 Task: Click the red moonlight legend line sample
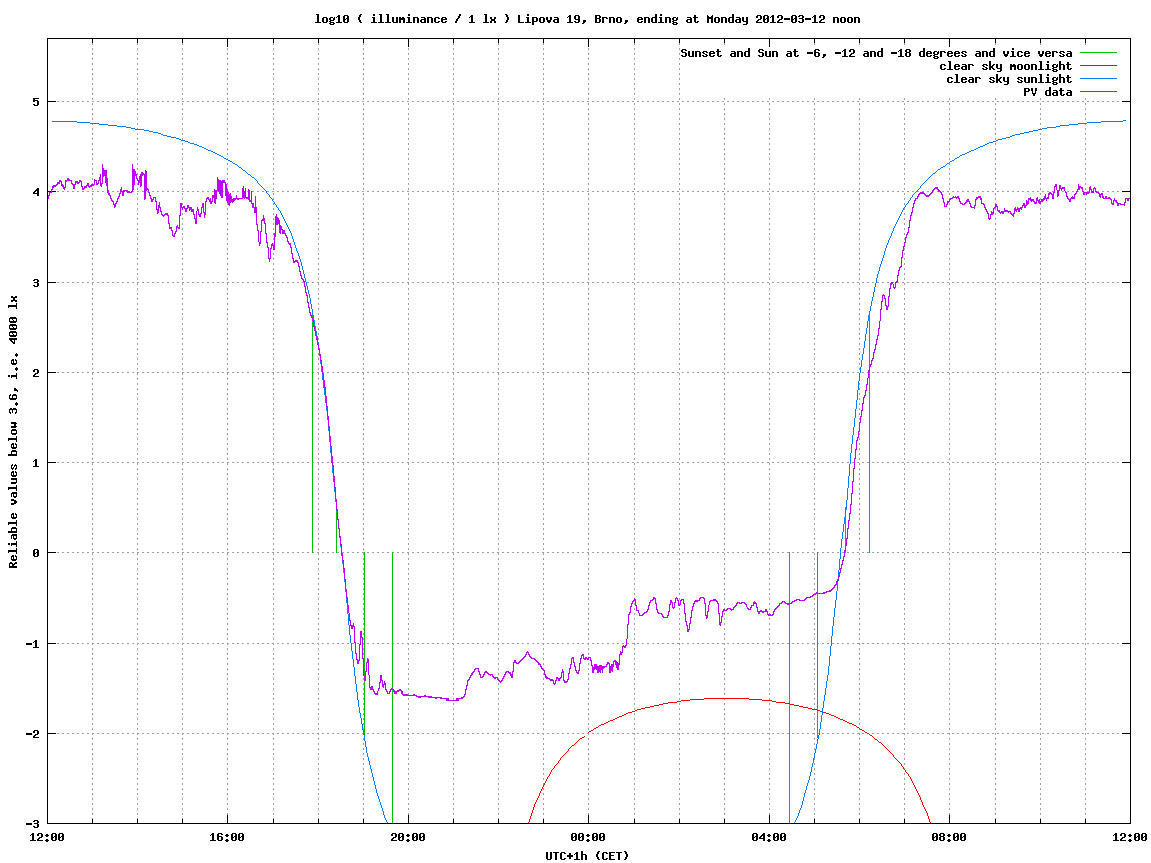(x=1098, y=66)
